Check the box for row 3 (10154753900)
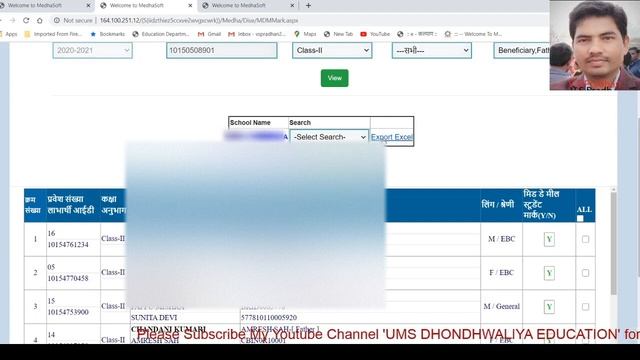 coord(585,307)
